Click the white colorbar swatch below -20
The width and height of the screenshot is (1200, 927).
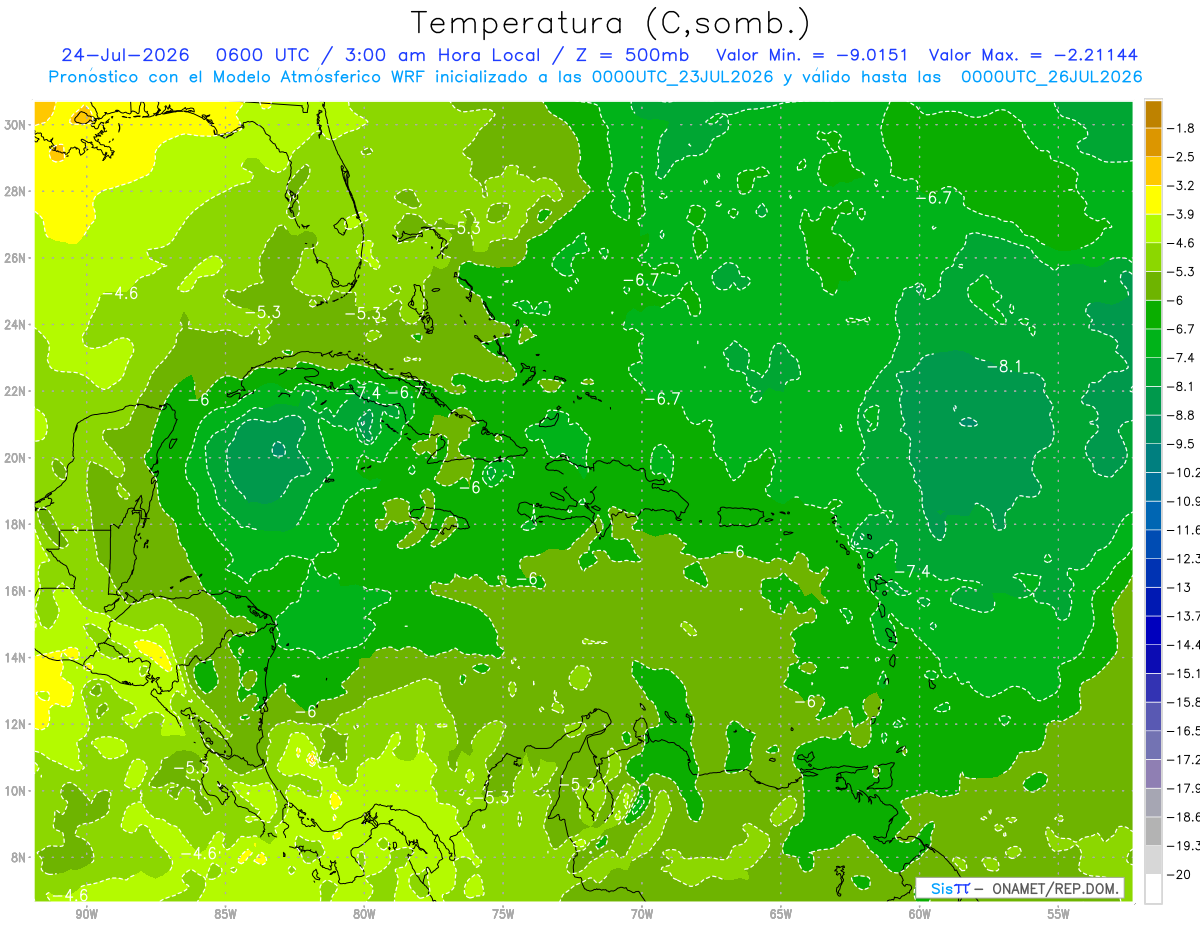point(1153,888)
